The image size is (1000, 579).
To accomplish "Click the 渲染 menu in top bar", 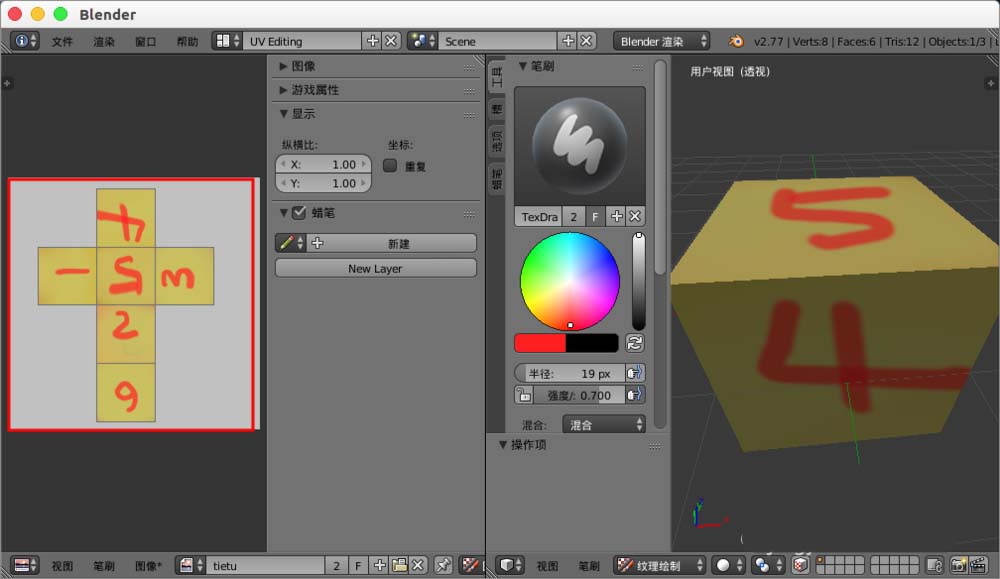I will pyautogui.click(x=103, y=41).
